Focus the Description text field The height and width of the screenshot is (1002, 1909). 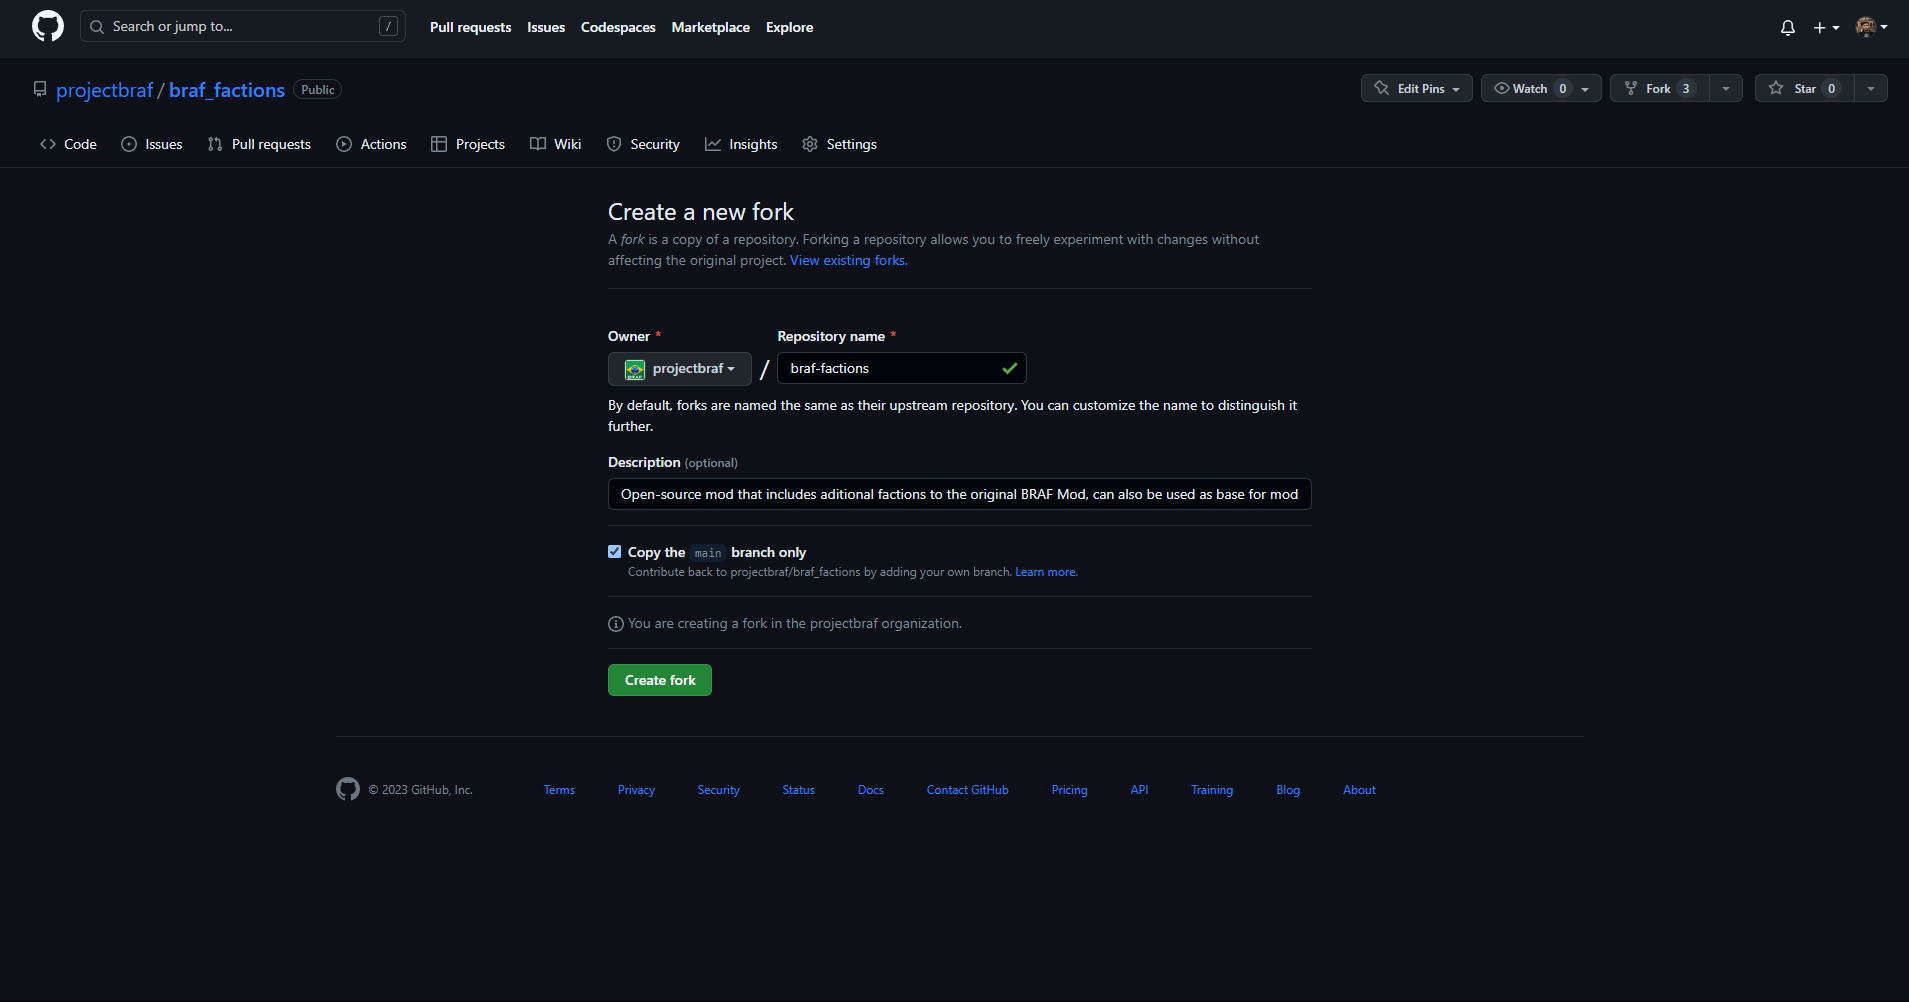[x=959, y=494]
